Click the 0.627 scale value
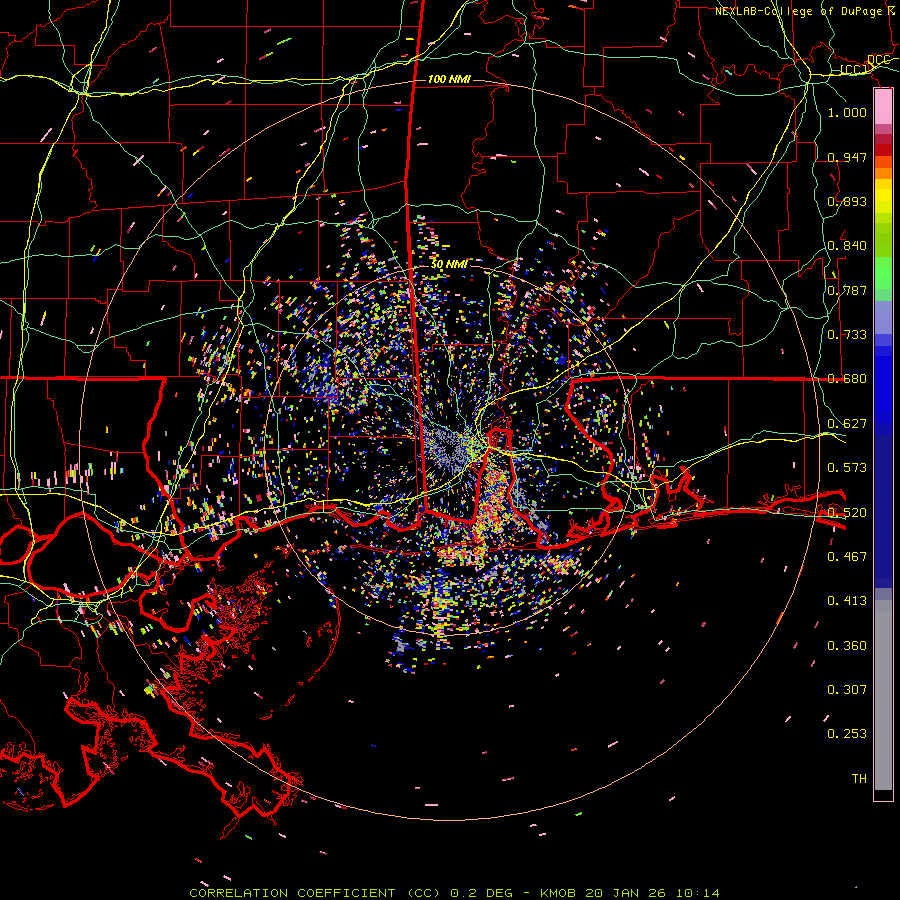This screenshot has height=900, width=900. (847, 424)
